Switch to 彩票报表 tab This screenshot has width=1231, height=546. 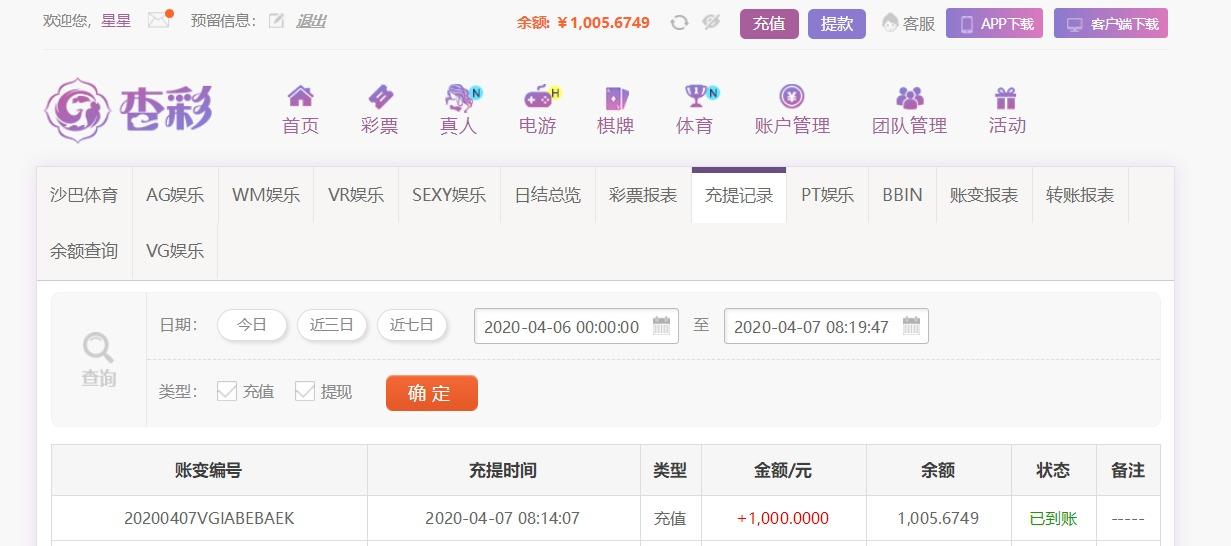click(643, 195)
